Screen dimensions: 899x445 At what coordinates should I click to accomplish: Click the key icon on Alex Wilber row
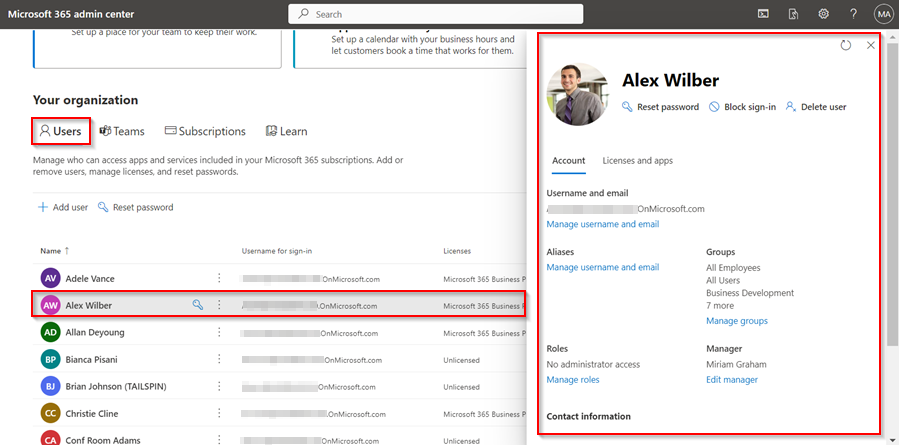[198, 305]
